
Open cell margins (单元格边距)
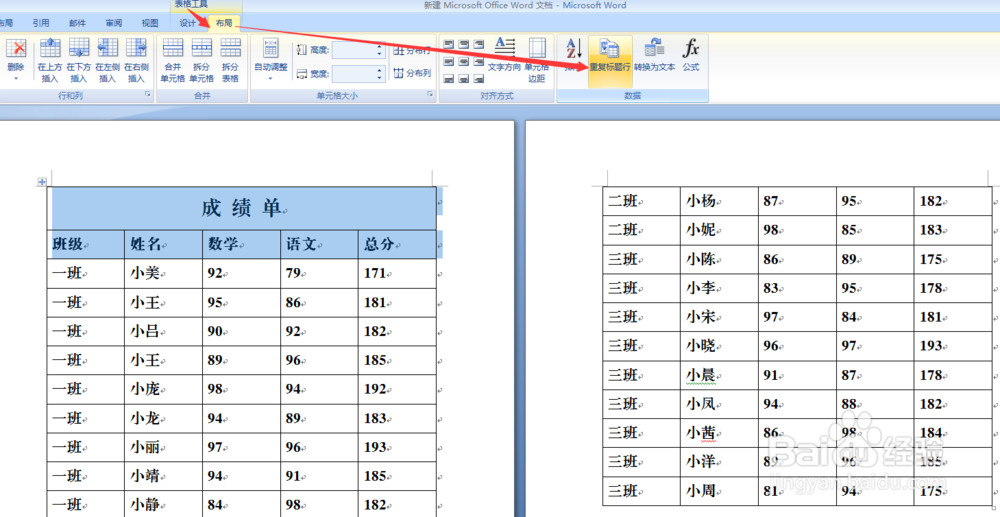[537, 61]
